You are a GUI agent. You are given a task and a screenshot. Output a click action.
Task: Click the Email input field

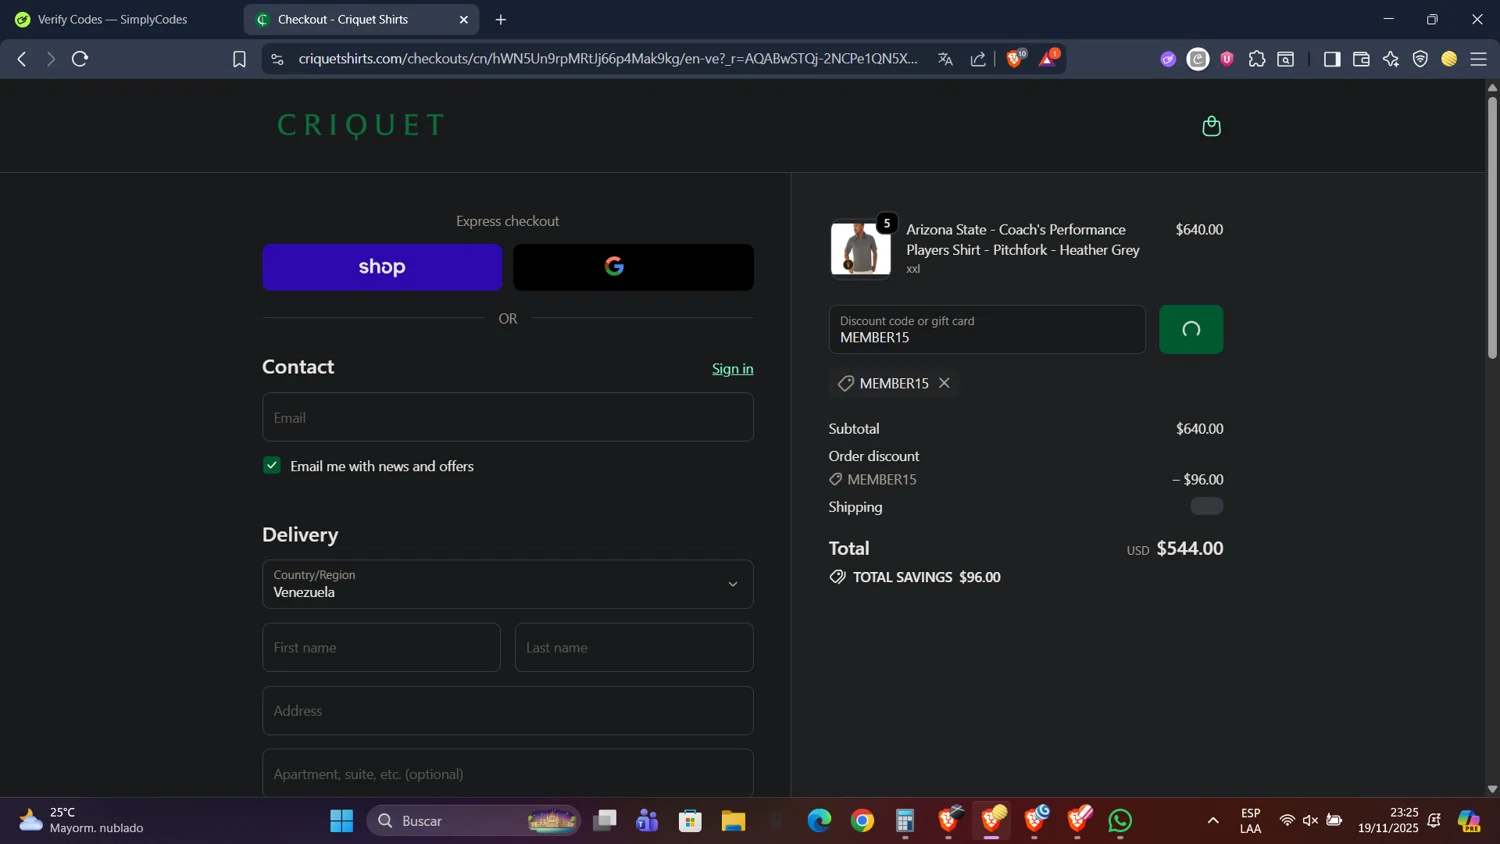pyautogui.click(x=508, y=417)
